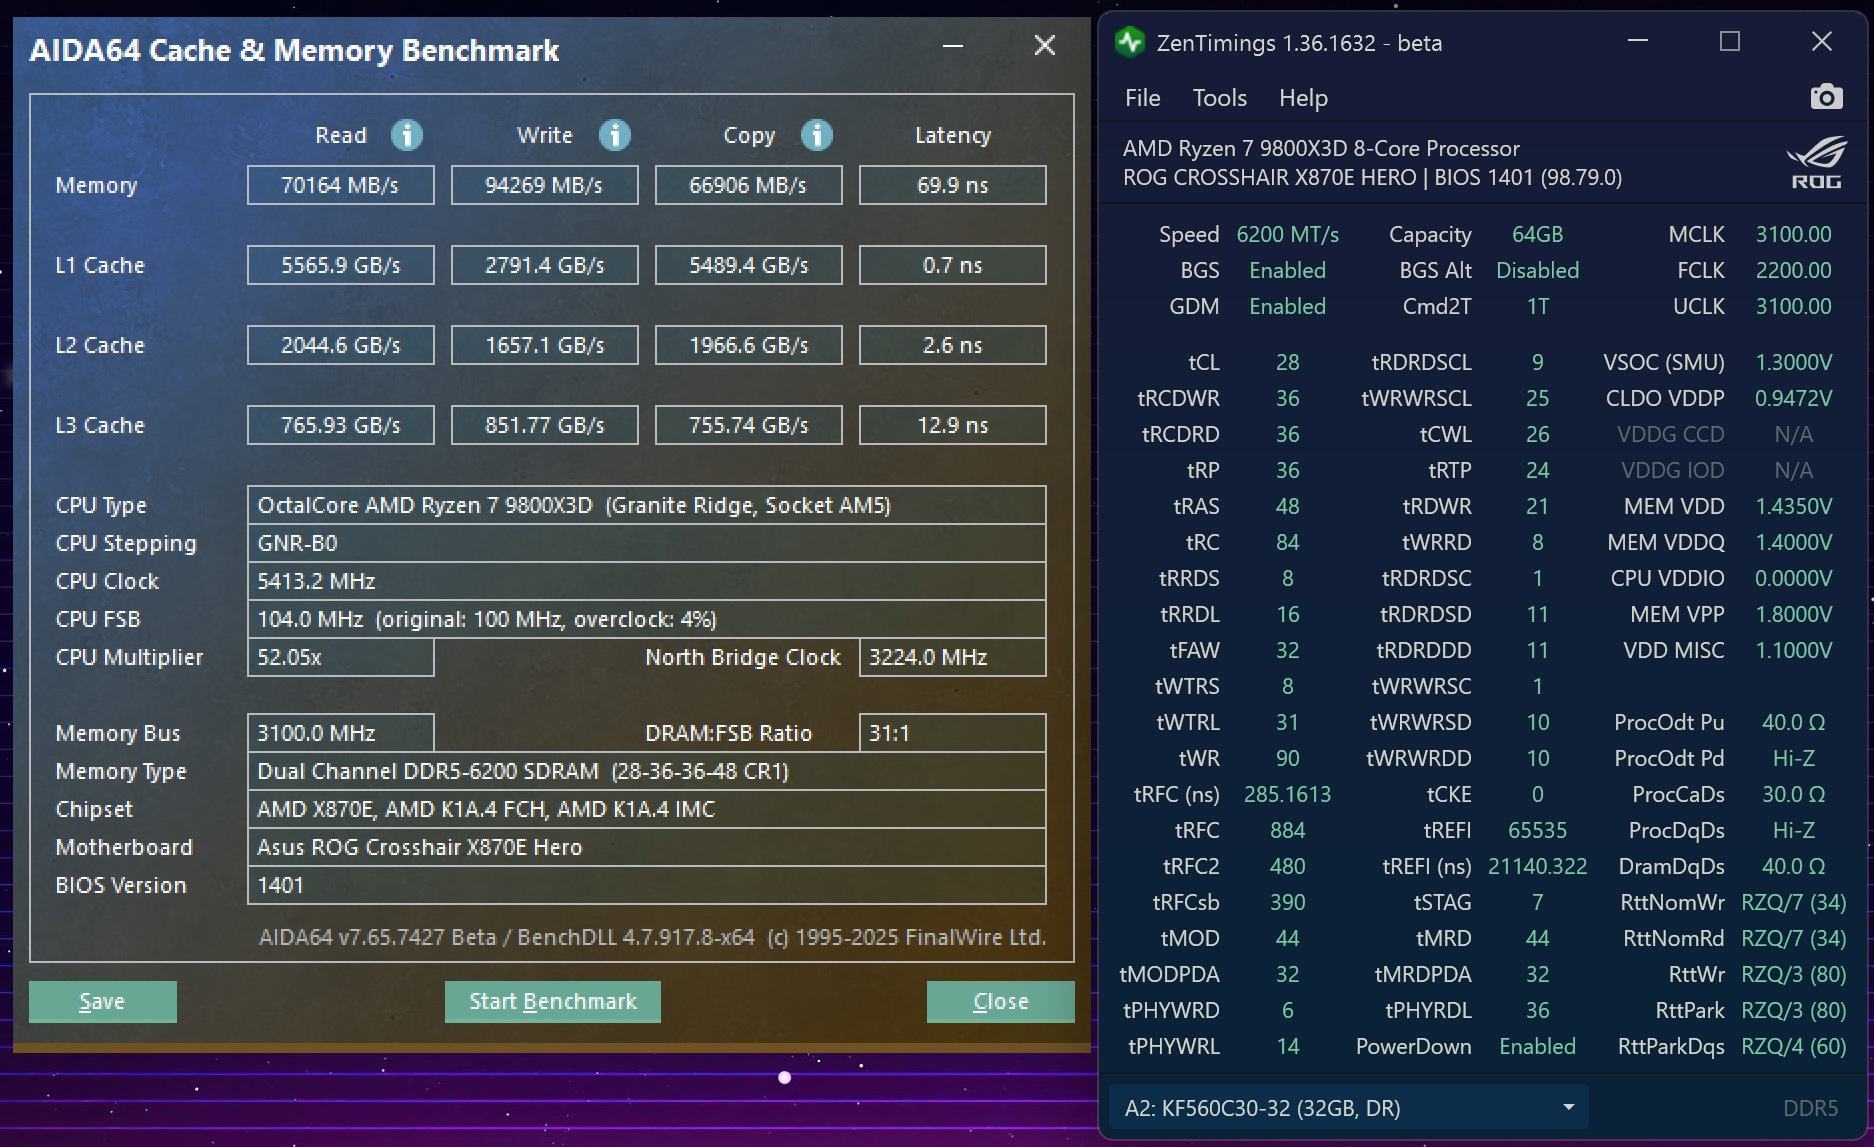Click the L2 Cache write value 1657.1 GB/s
Image resolution: width=1874 pixels, height=1147 pixels.
pyautogui.click(x=545, y=345)
